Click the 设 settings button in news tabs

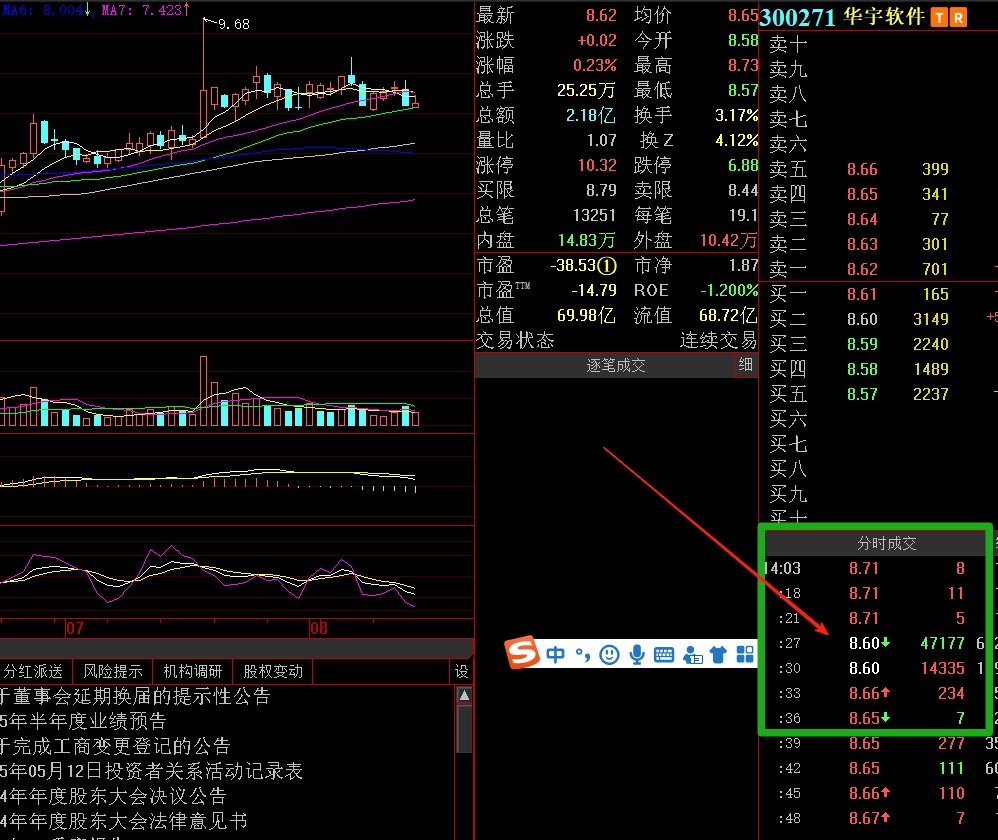pyautogui.click(x=461, y=671)
